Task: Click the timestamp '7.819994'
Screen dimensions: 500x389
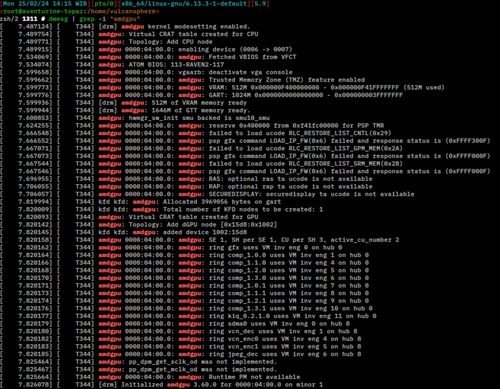Action: 35,202
